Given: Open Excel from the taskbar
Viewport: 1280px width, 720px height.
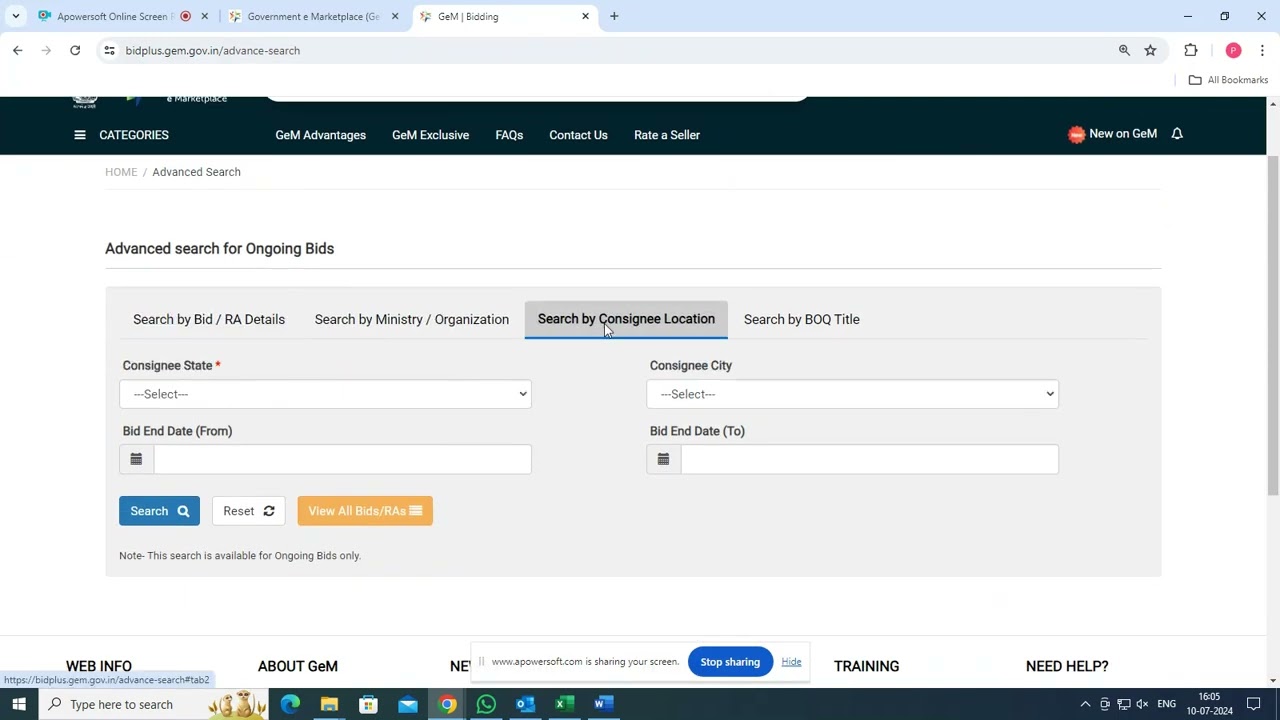Looking at the screenshot, I should click(x=564, y=704).
